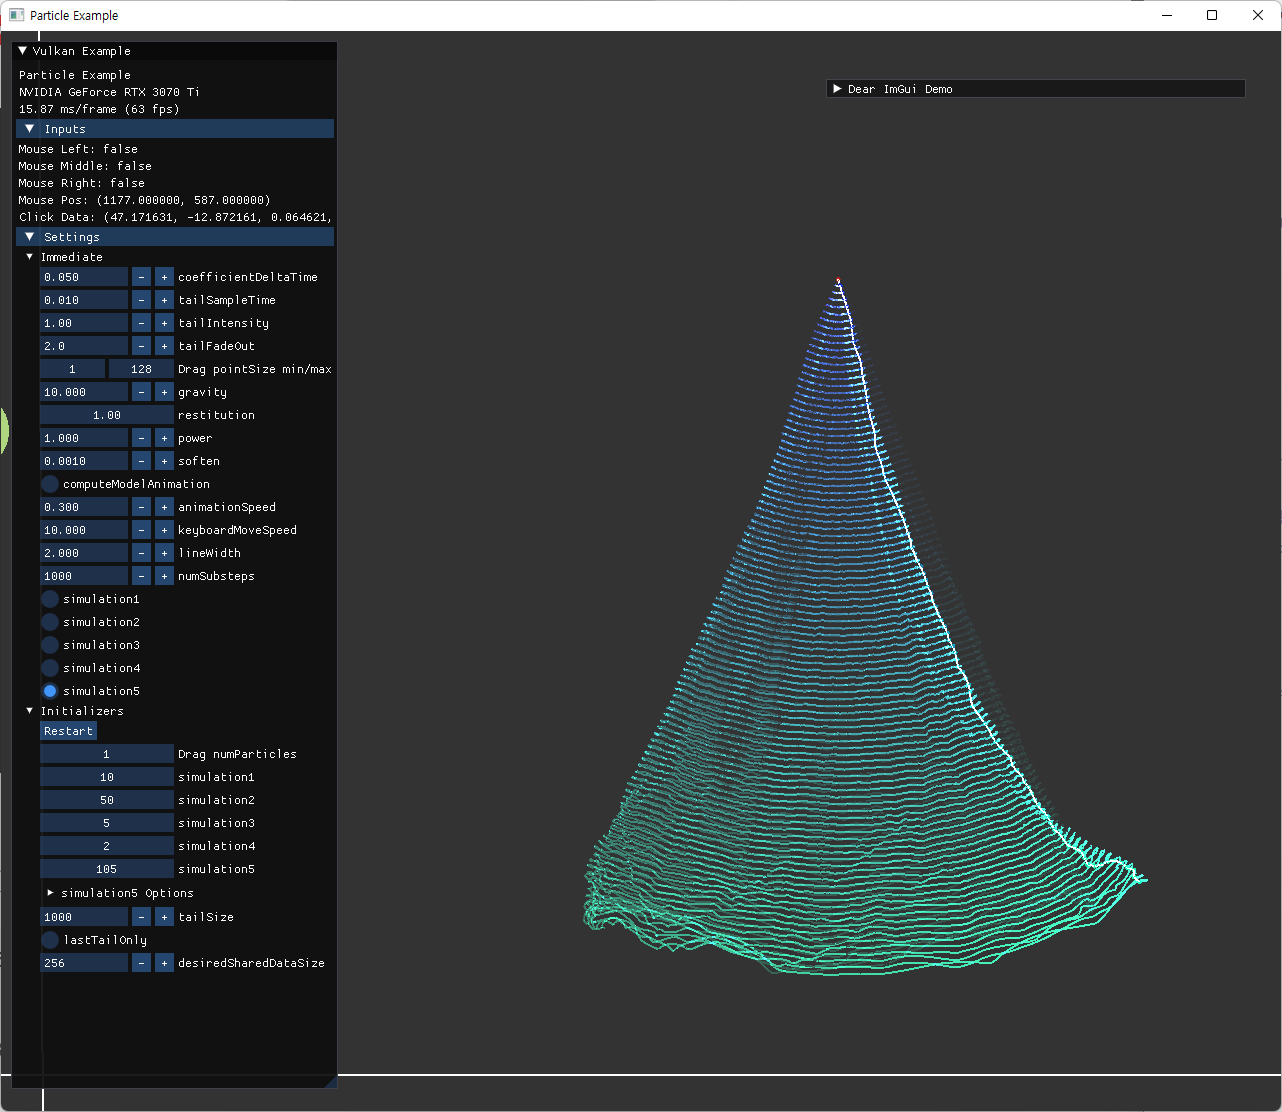Click the numSubsteps value field

(84, 576)
